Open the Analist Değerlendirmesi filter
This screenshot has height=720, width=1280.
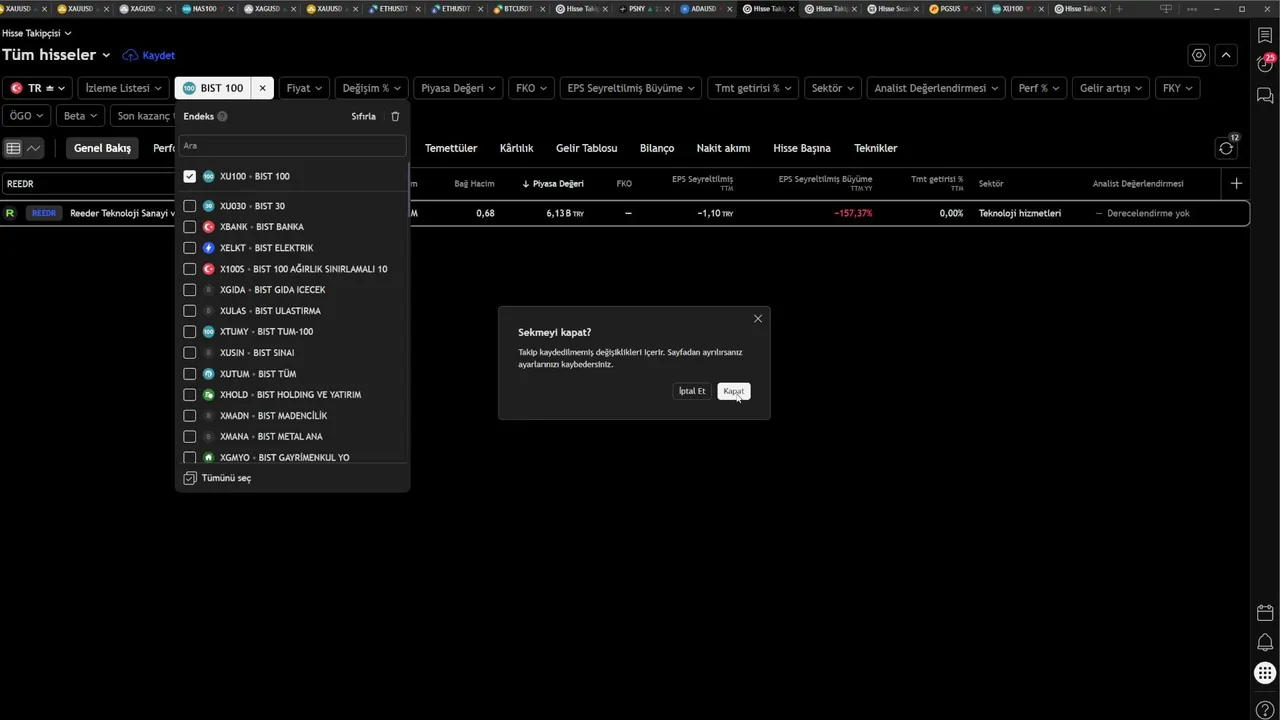pyautogui.click(x=936, y=88)
